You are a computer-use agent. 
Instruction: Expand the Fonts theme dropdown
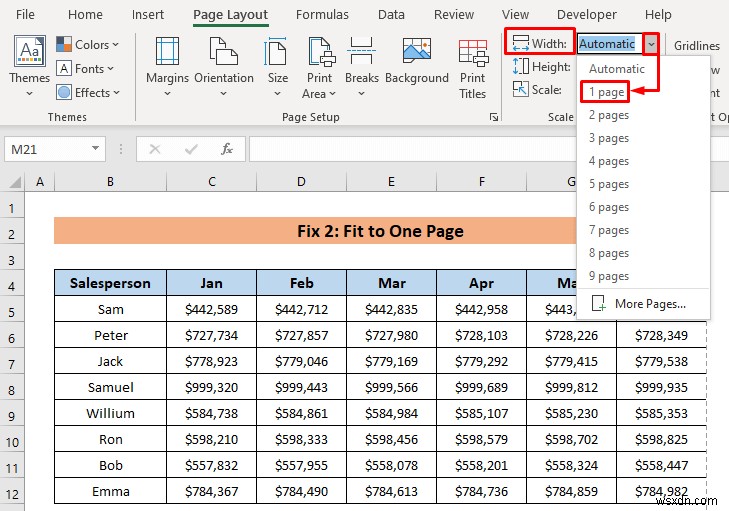87,68
